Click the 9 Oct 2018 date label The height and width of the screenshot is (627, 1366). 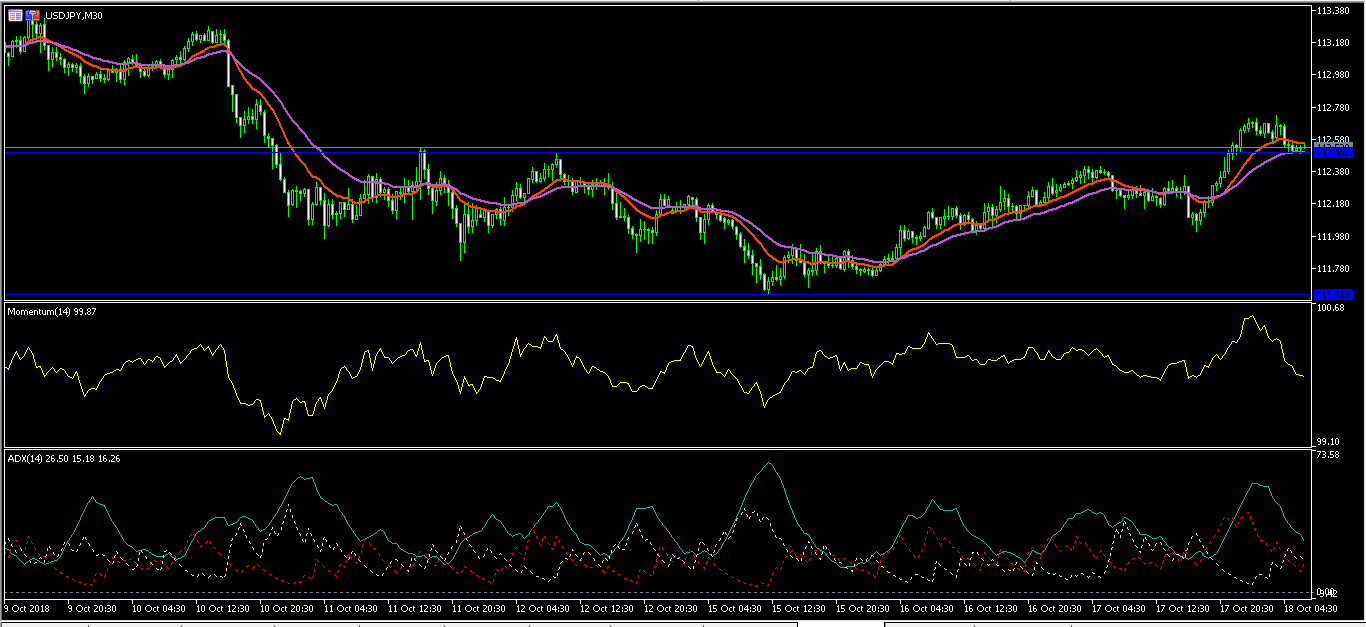coord(28,608)
